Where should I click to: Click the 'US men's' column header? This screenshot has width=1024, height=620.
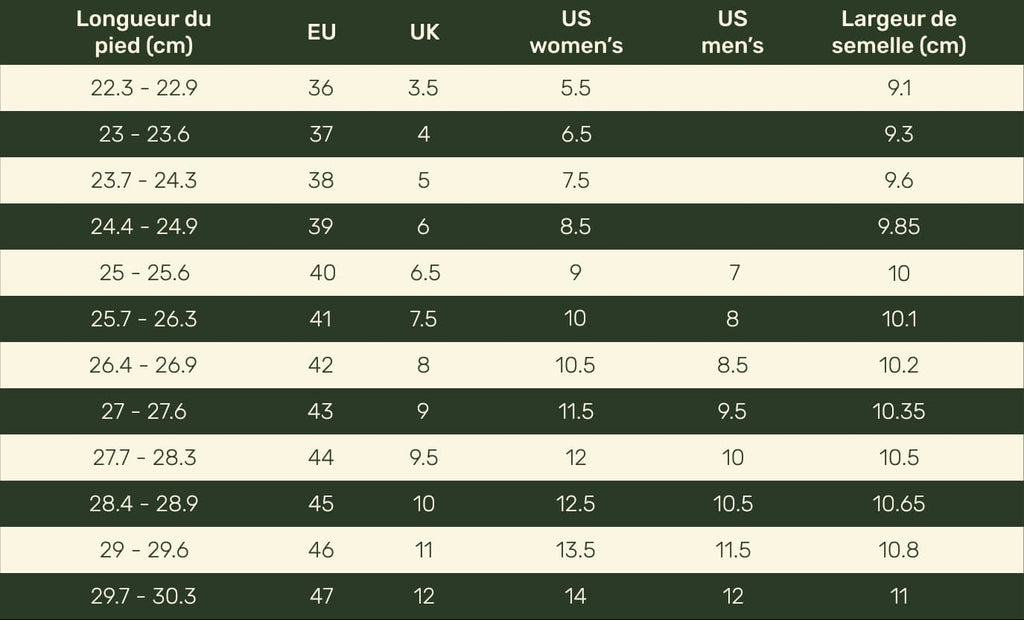click(x=732, y=32)
